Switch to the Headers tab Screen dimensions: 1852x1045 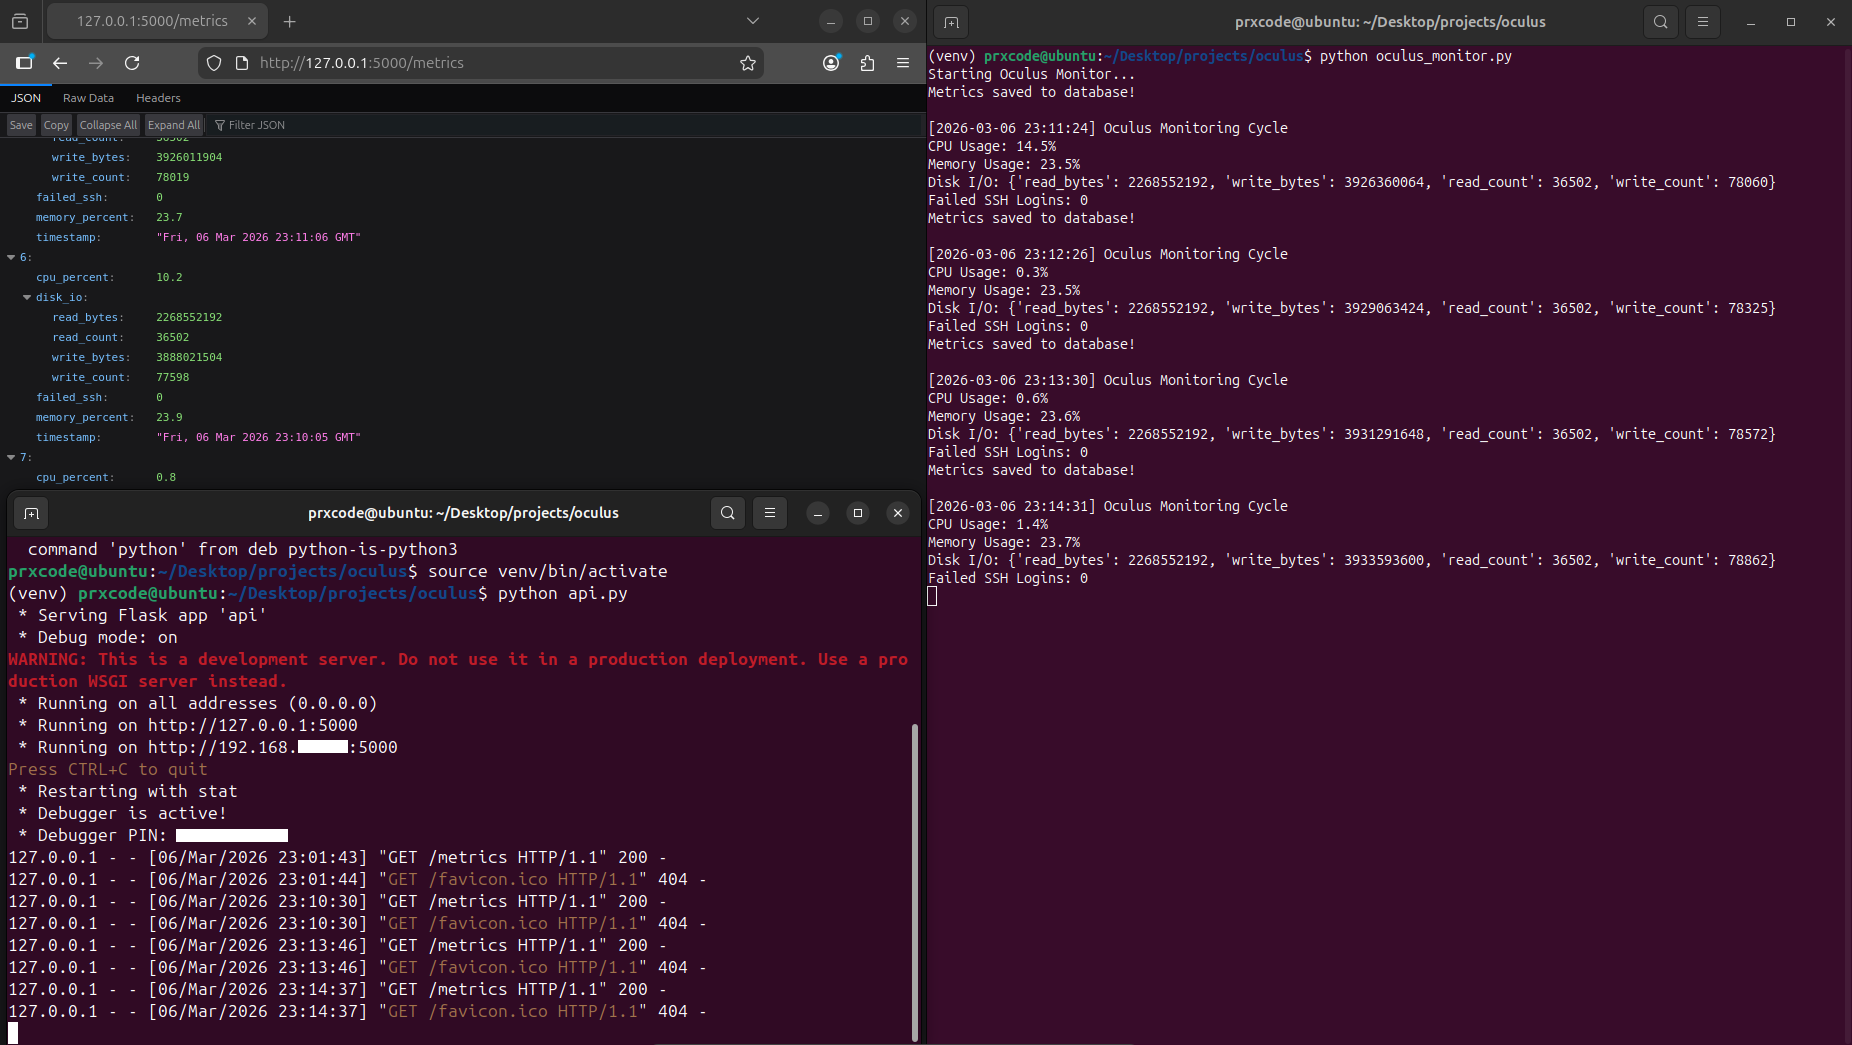tap(158, 98)
